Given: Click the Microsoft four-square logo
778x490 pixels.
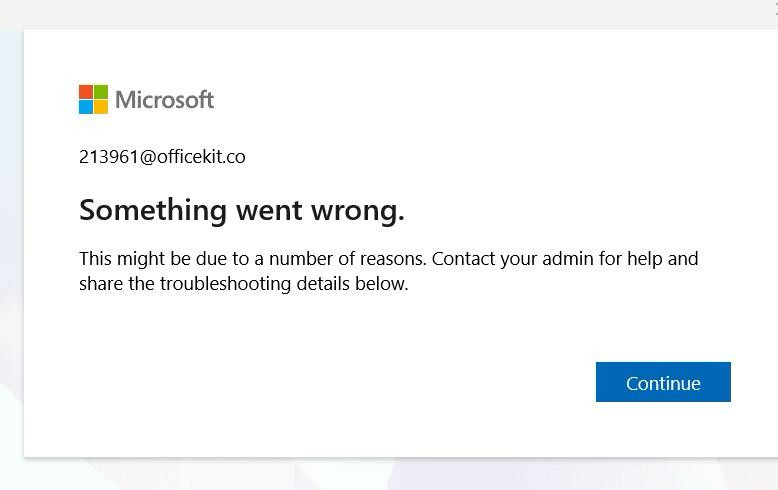Looking at the screenshot, I should (93, 99).
